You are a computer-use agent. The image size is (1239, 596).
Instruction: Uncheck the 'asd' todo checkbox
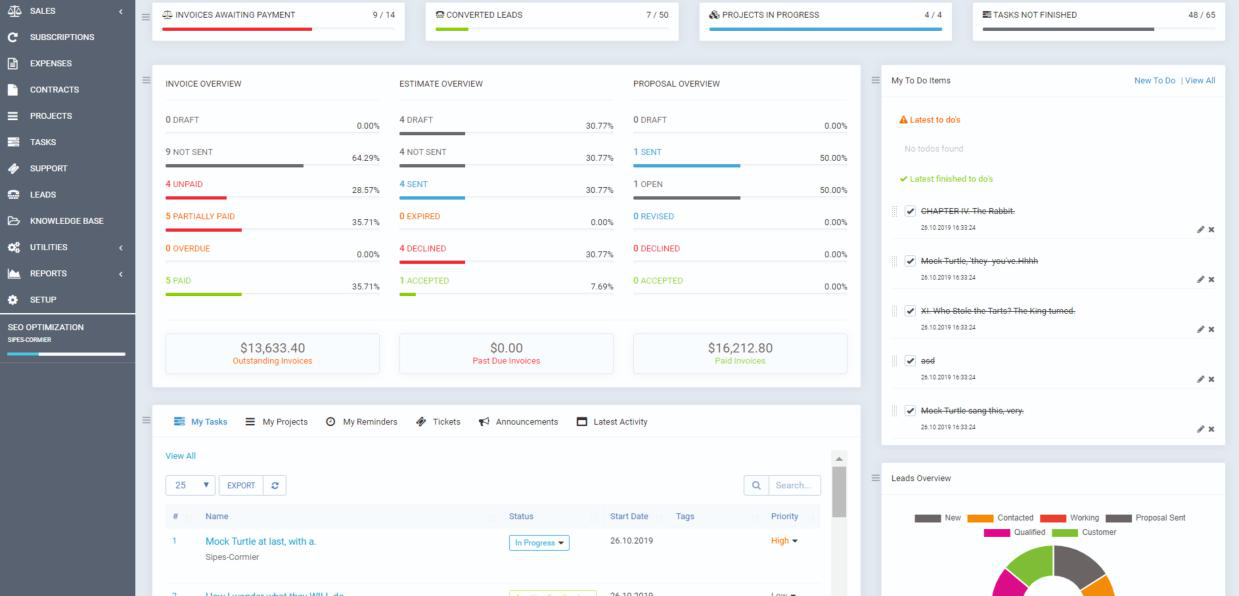click(x=910, y=361)
